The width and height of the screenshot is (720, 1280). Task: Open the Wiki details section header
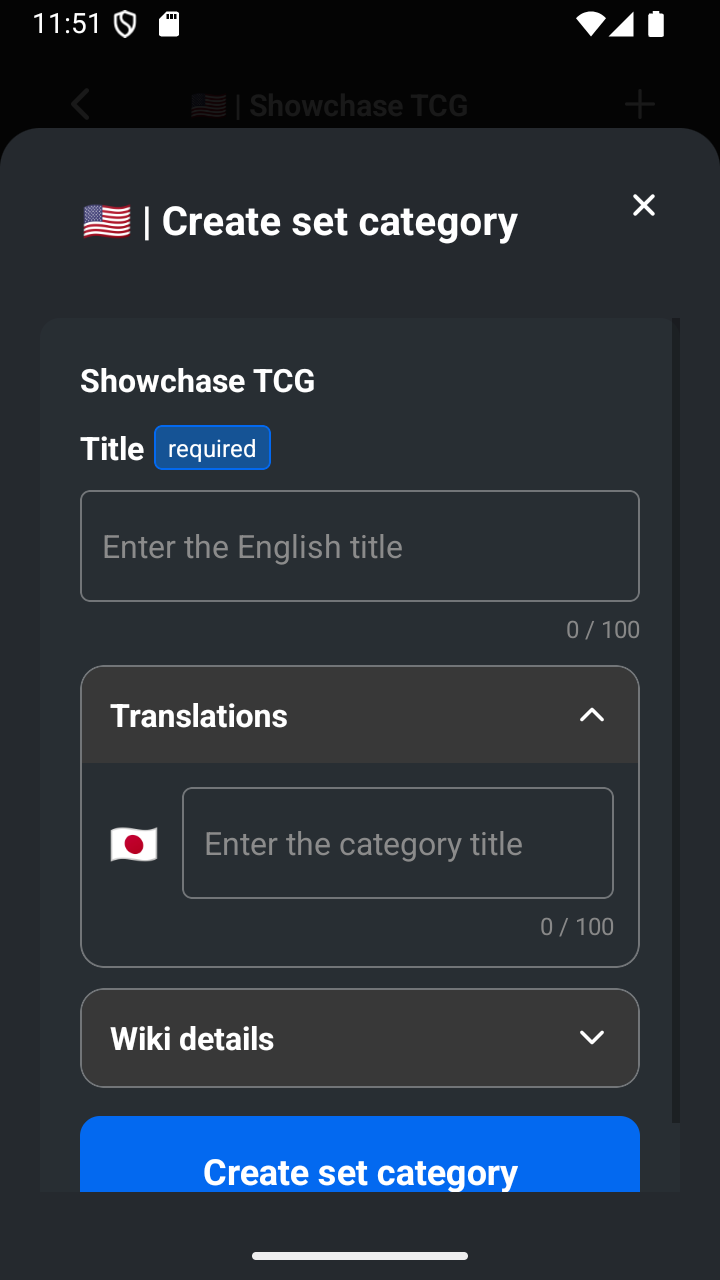tap(360, 1038)
